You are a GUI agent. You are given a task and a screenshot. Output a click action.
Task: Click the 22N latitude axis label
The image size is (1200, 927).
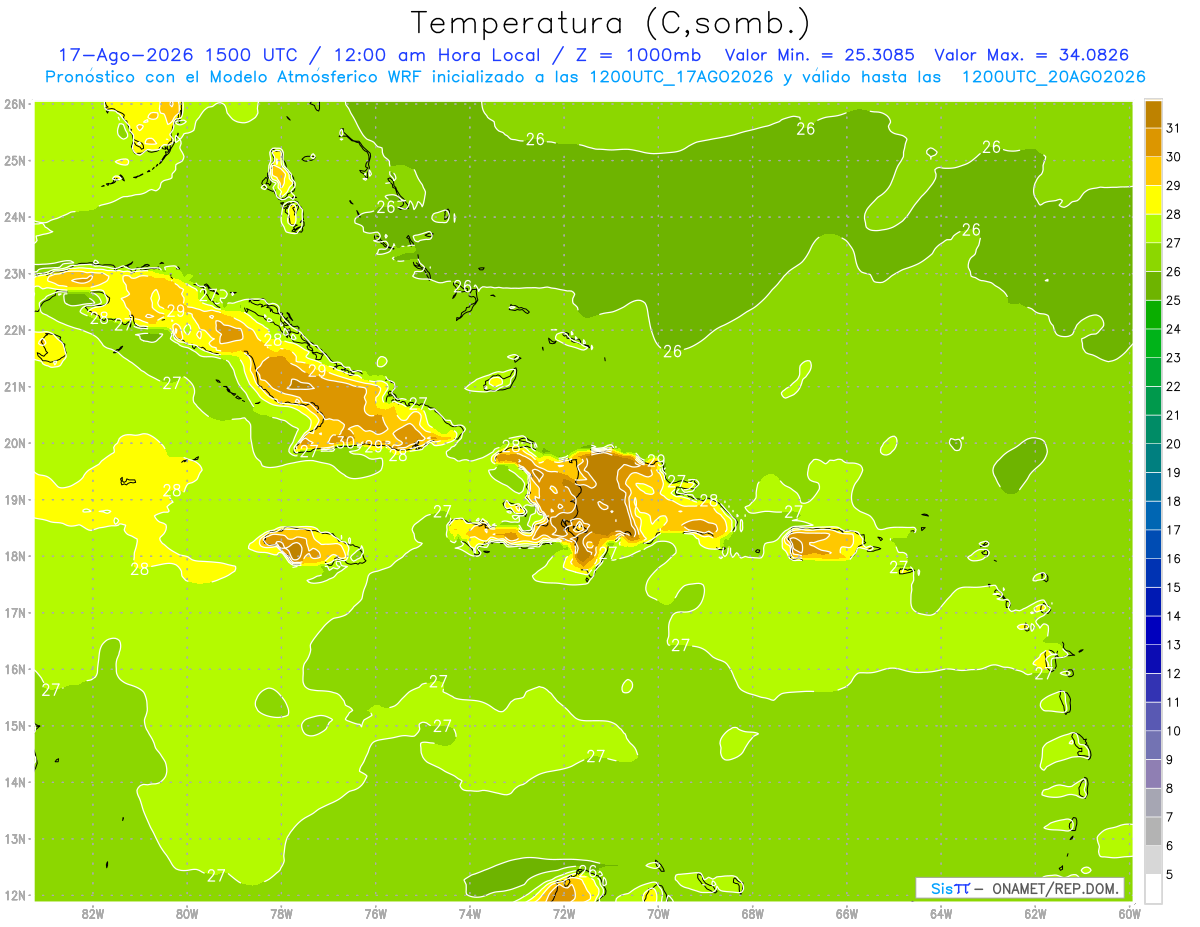(14, 330)
